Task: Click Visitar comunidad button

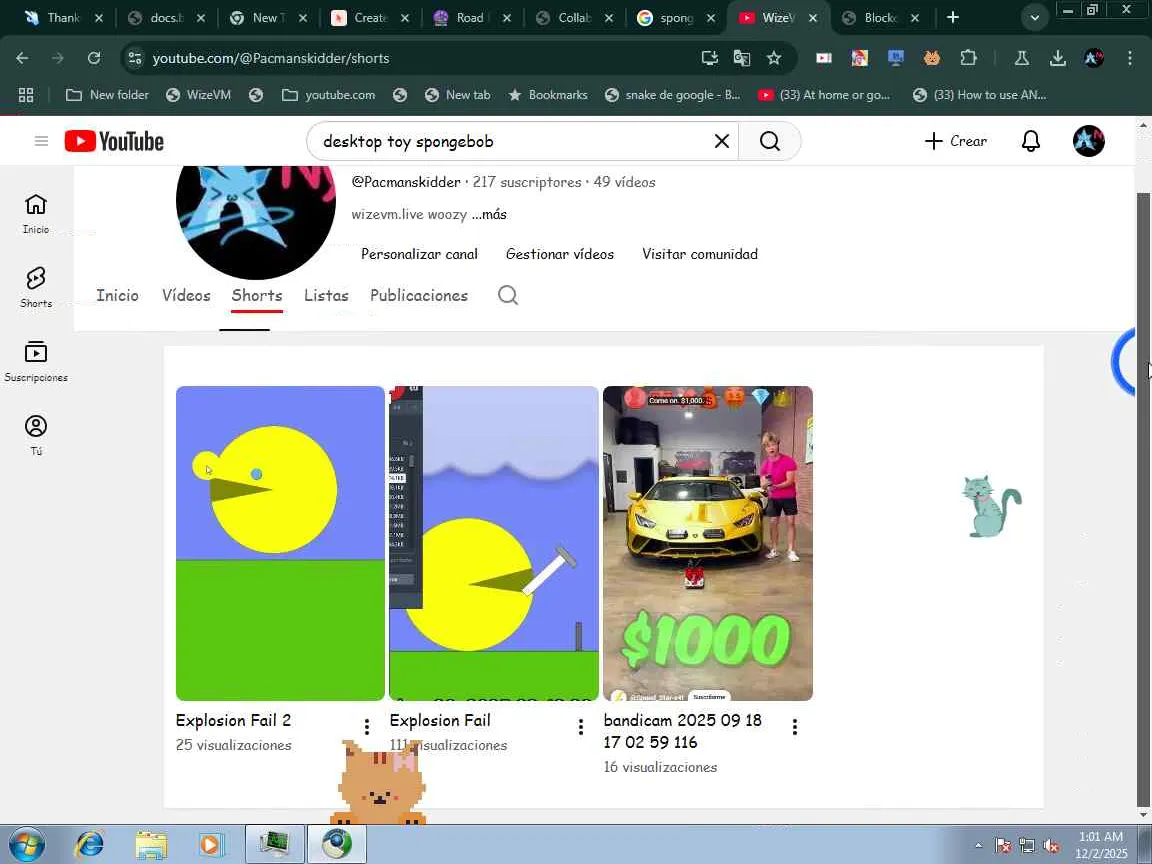Action: (699, 254)
